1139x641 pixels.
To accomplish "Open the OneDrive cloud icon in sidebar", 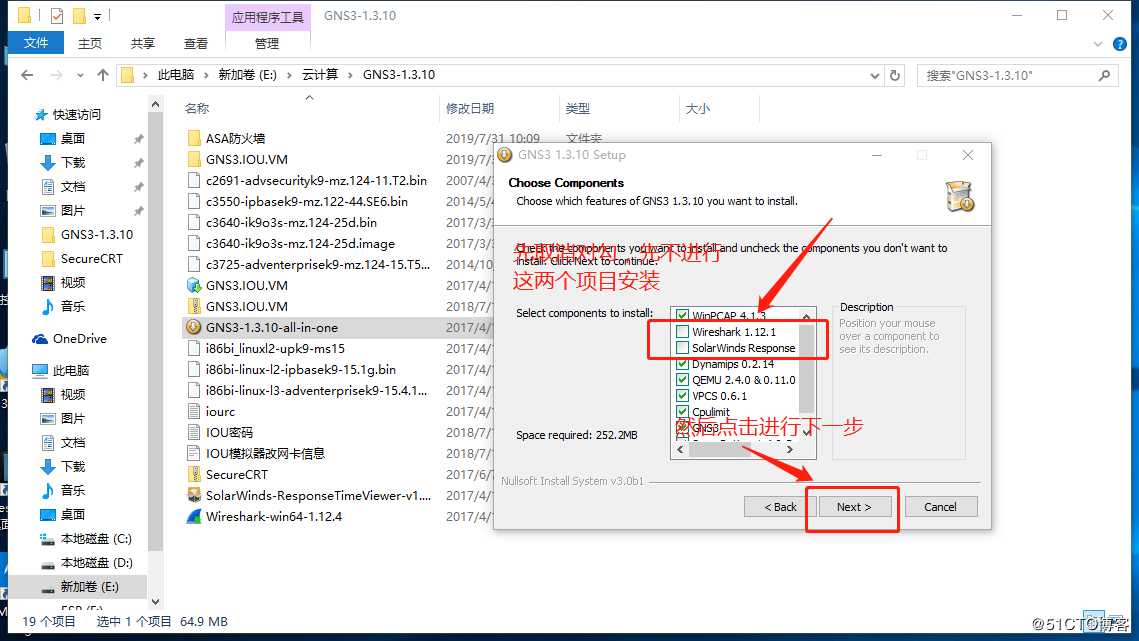I will (39, 339).
